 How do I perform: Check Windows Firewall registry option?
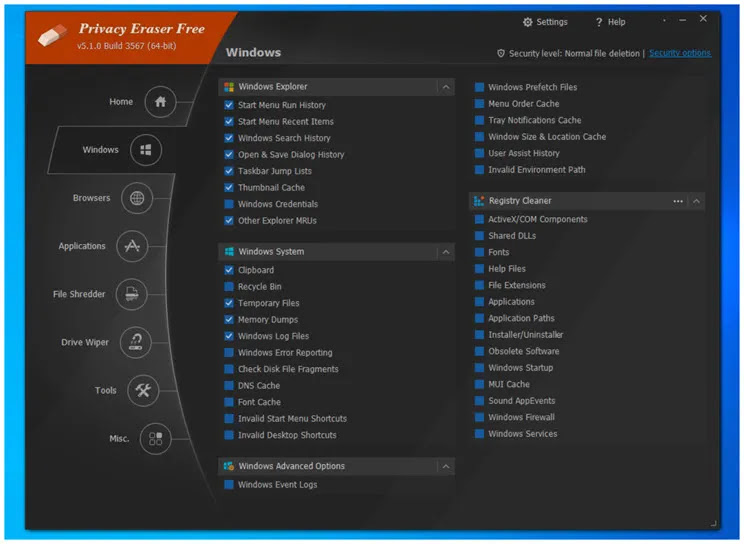479,417
